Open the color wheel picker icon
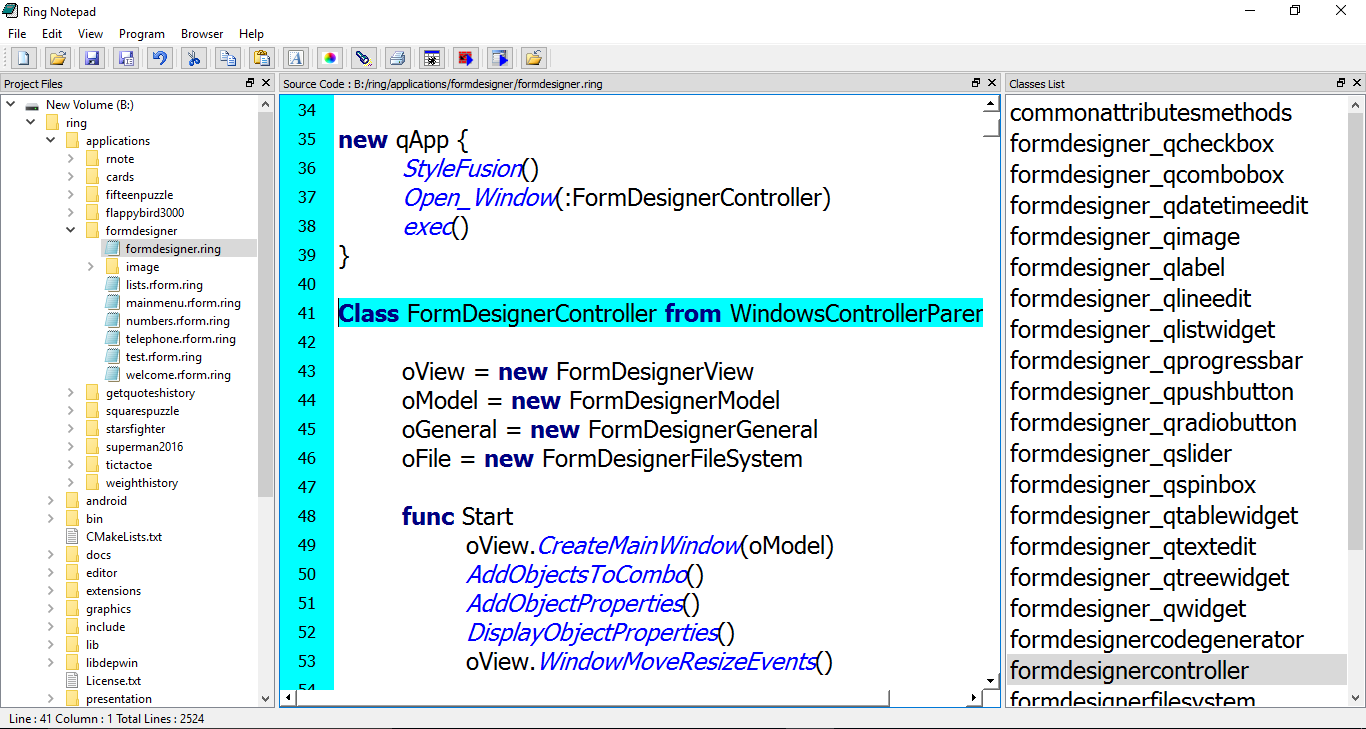 click(329, 58)
